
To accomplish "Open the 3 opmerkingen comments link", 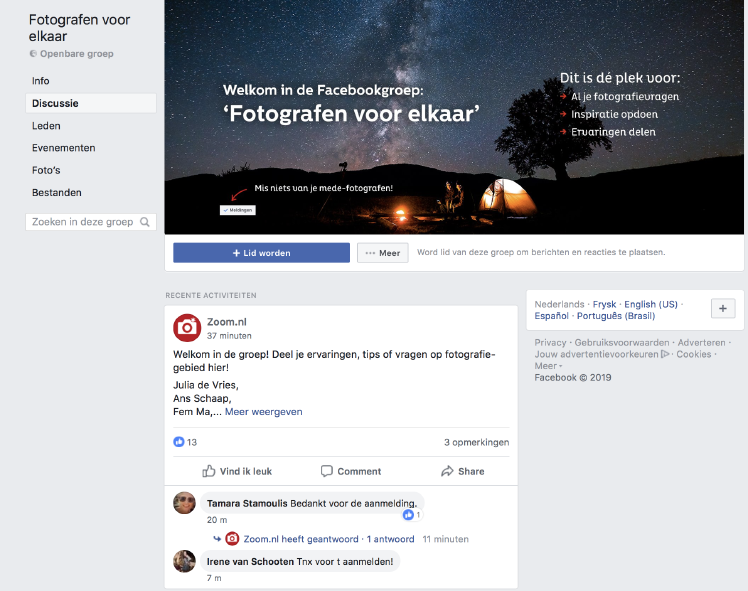I will (x=477, y=442).
